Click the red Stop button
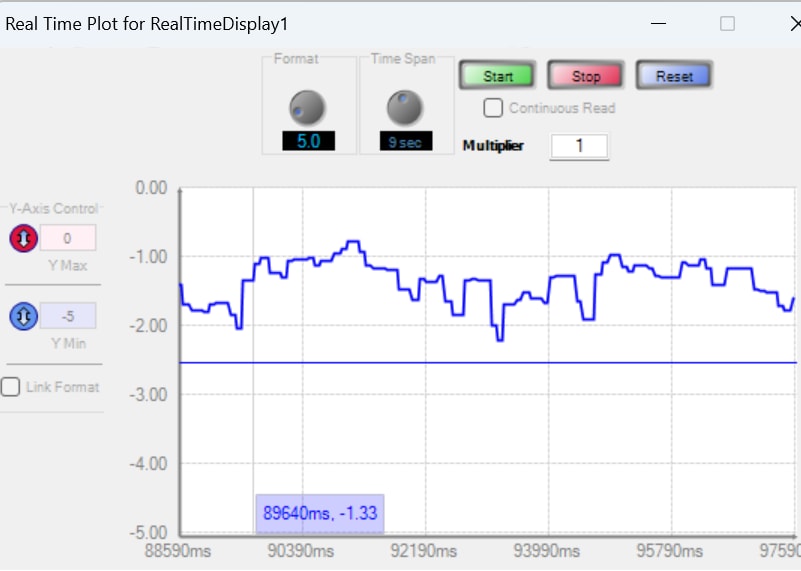This screenshot has width=801, height=571. click(585, 76)
